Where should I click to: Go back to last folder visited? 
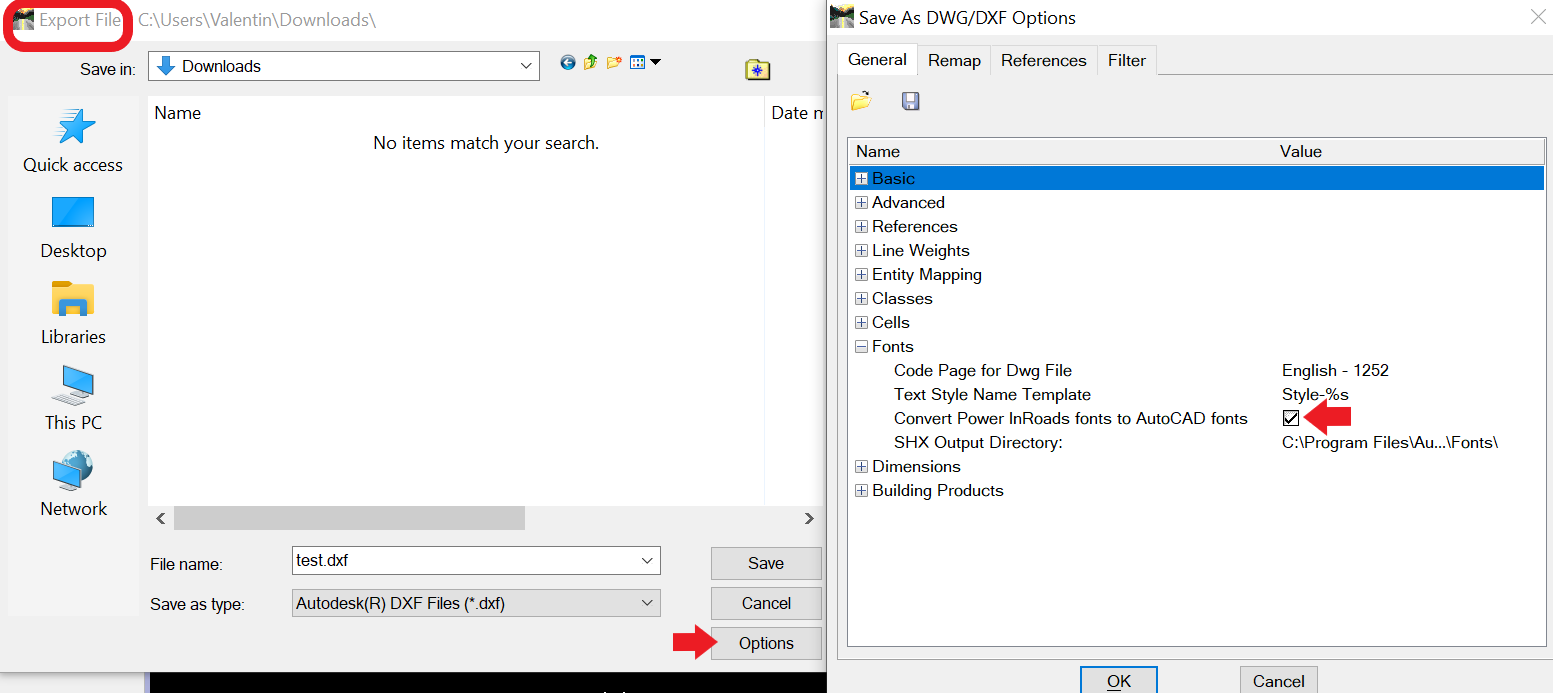point(568,62)
